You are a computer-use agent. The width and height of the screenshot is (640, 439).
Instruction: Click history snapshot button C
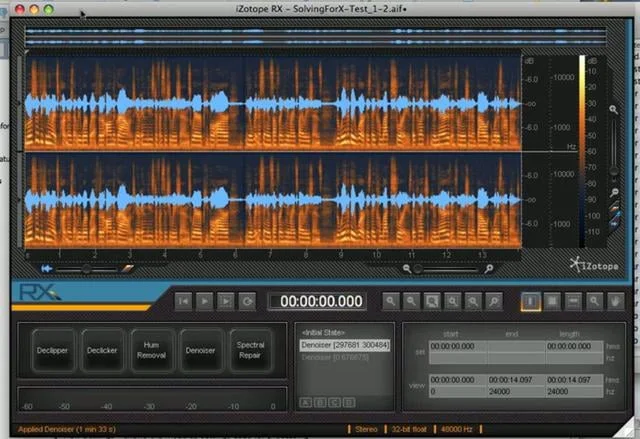[x=334, y=403]
